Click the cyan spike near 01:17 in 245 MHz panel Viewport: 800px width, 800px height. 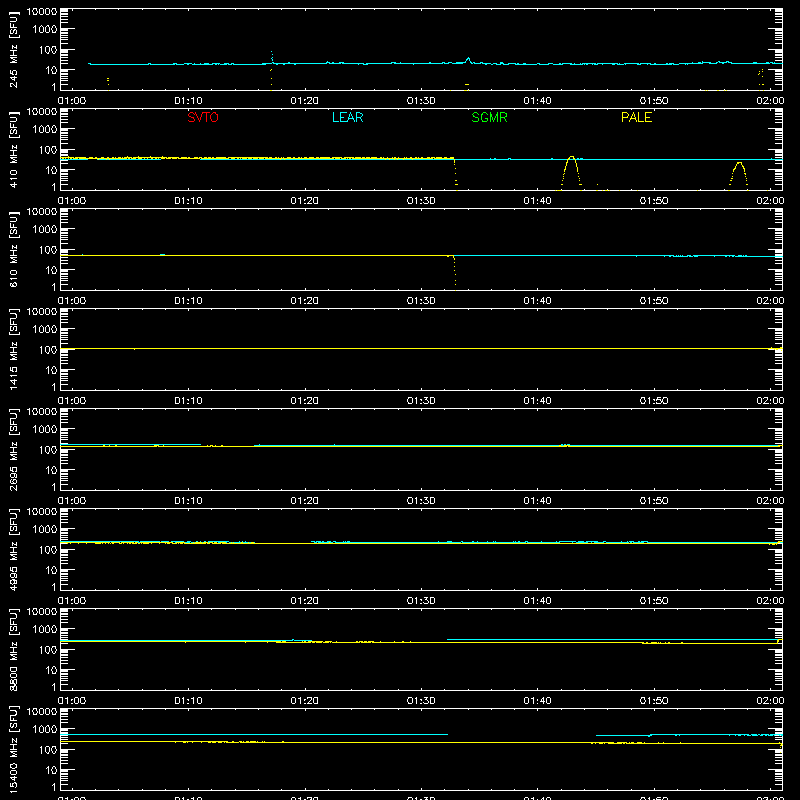tap(271, 56)
